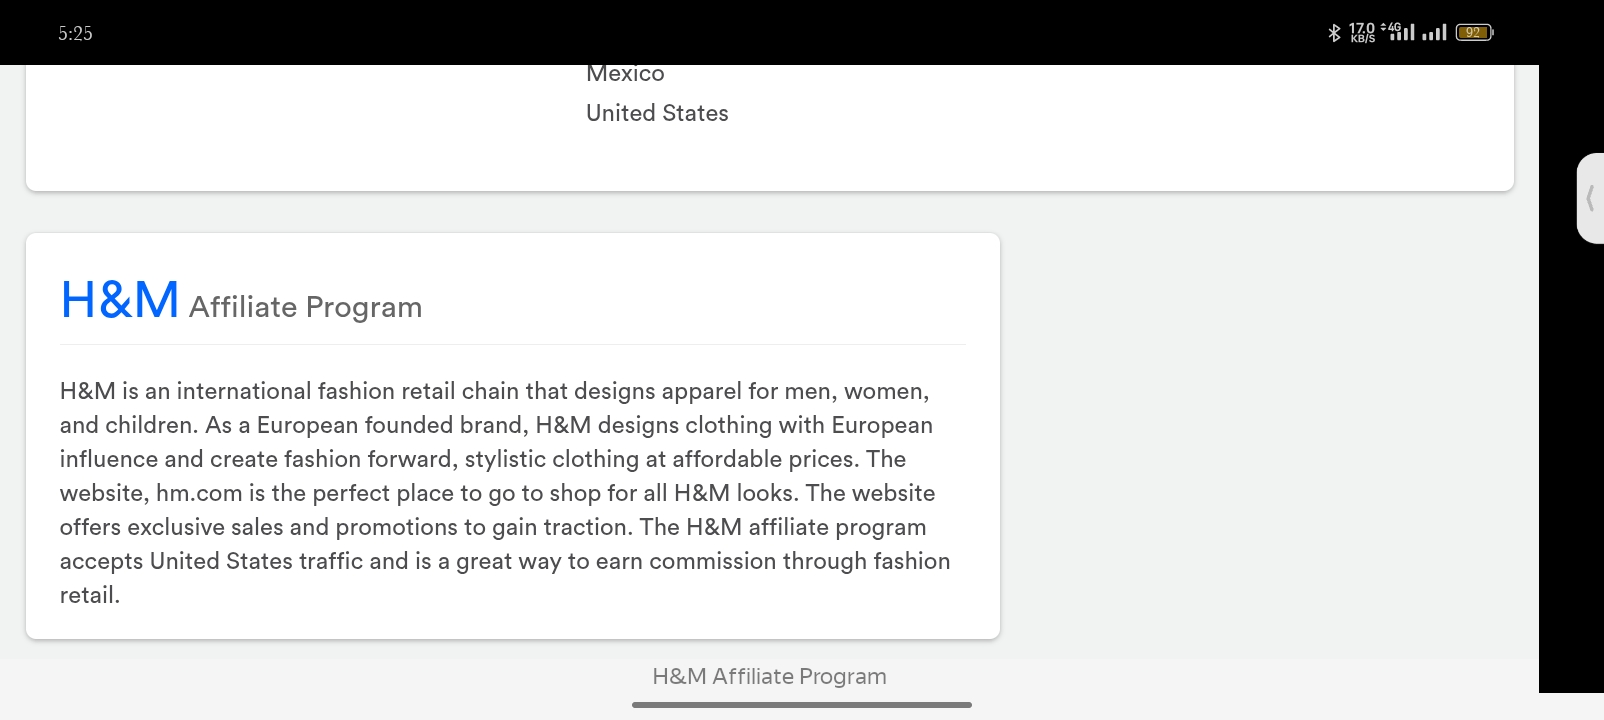Open the side panel chevron handle

coord(1590,198)
